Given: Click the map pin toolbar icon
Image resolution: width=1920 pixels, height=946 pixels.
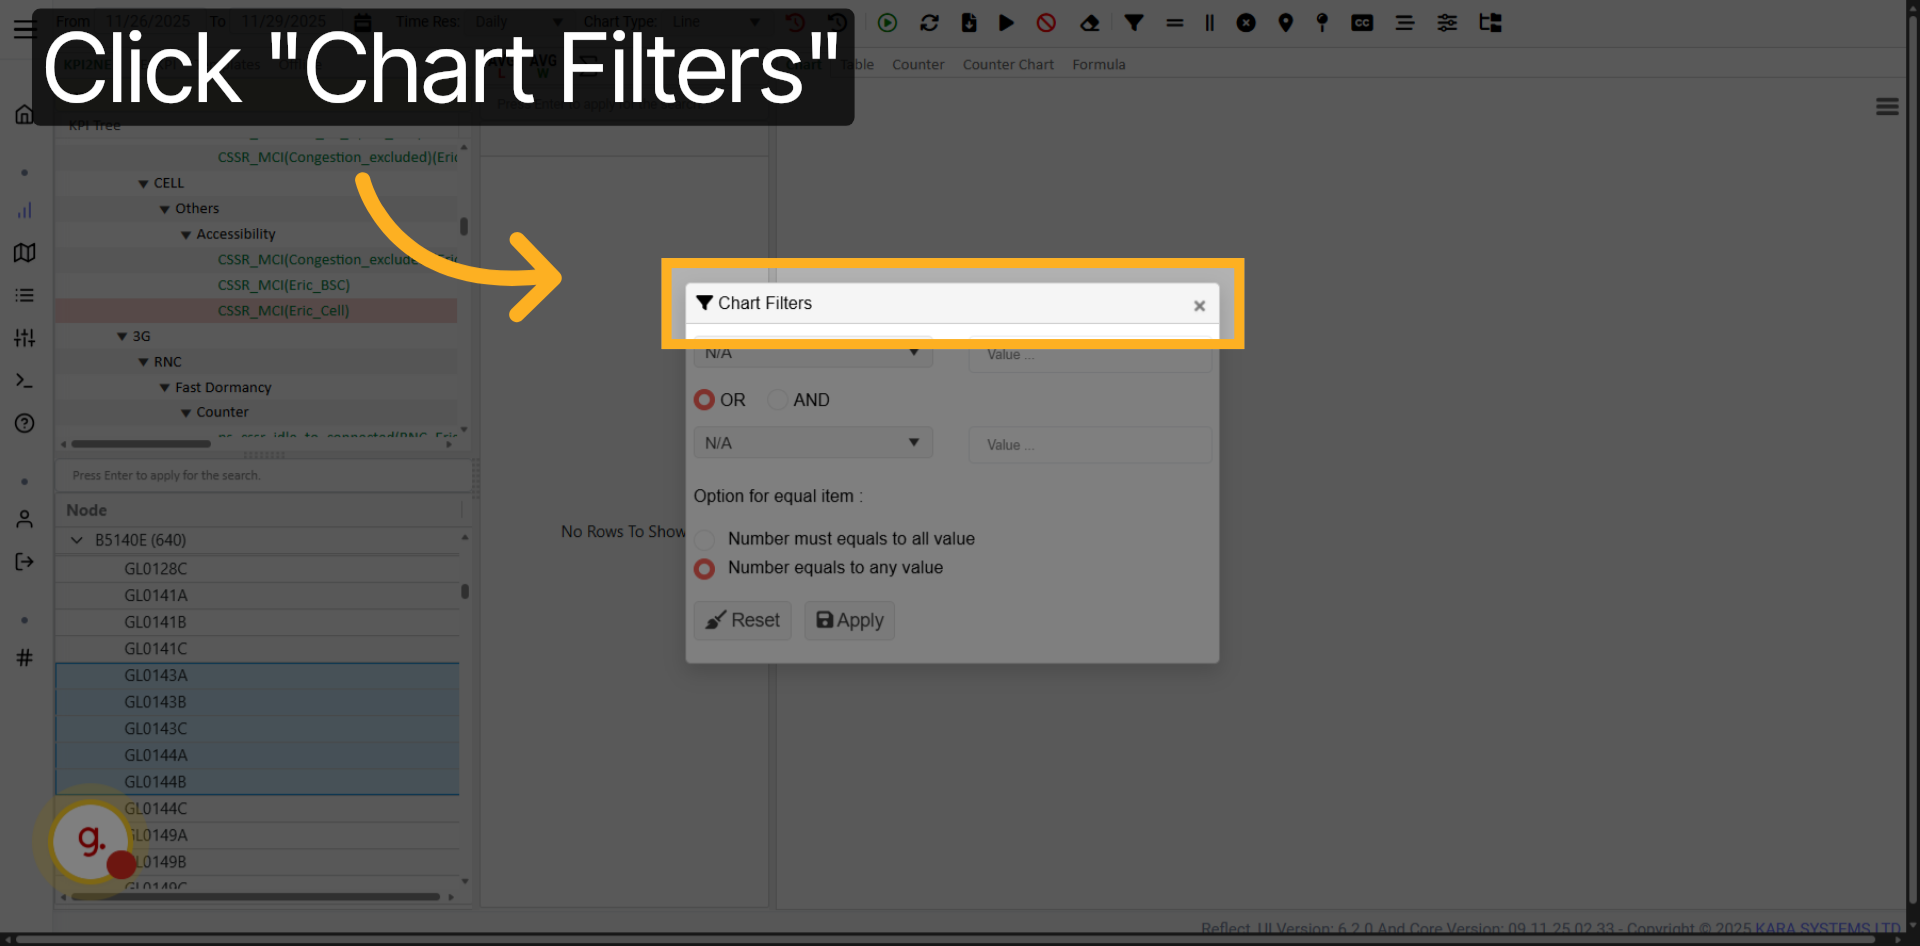Looking at the screenshot, I should coord(1322,22).
